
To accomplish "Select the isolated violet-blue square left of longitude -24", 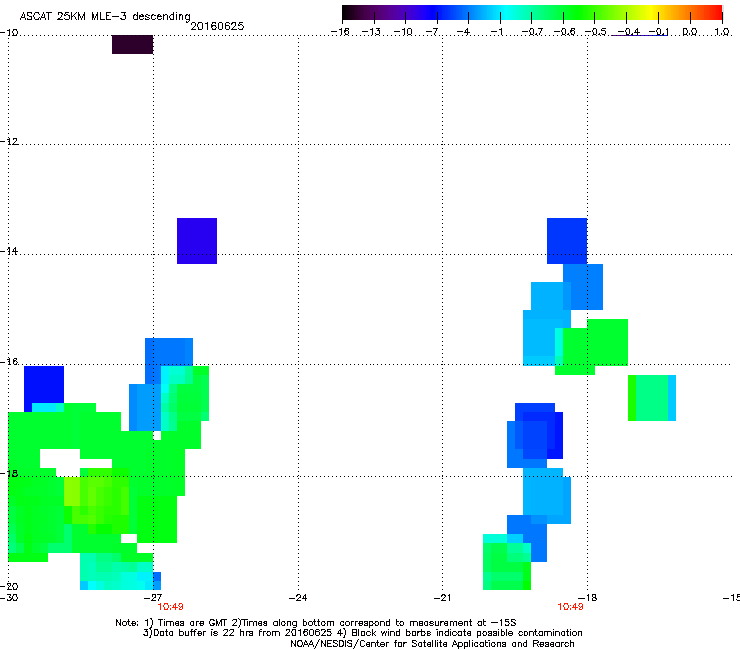I will [x=197, y=241].
